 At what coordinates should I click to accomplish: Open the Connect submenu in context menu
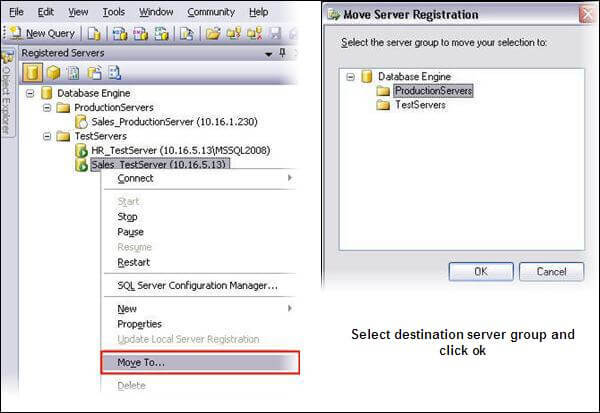(x=200, y=178)
